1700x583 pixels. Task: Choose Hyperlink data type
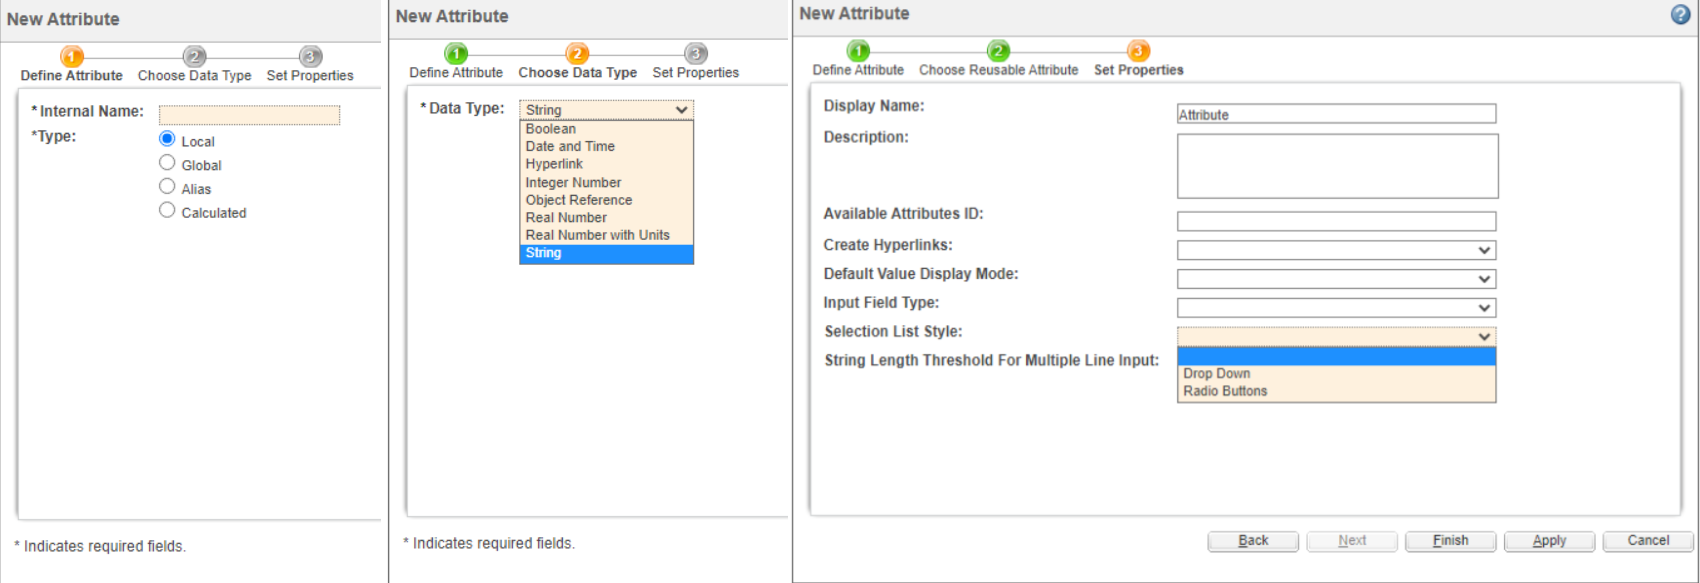coord(606,164)
